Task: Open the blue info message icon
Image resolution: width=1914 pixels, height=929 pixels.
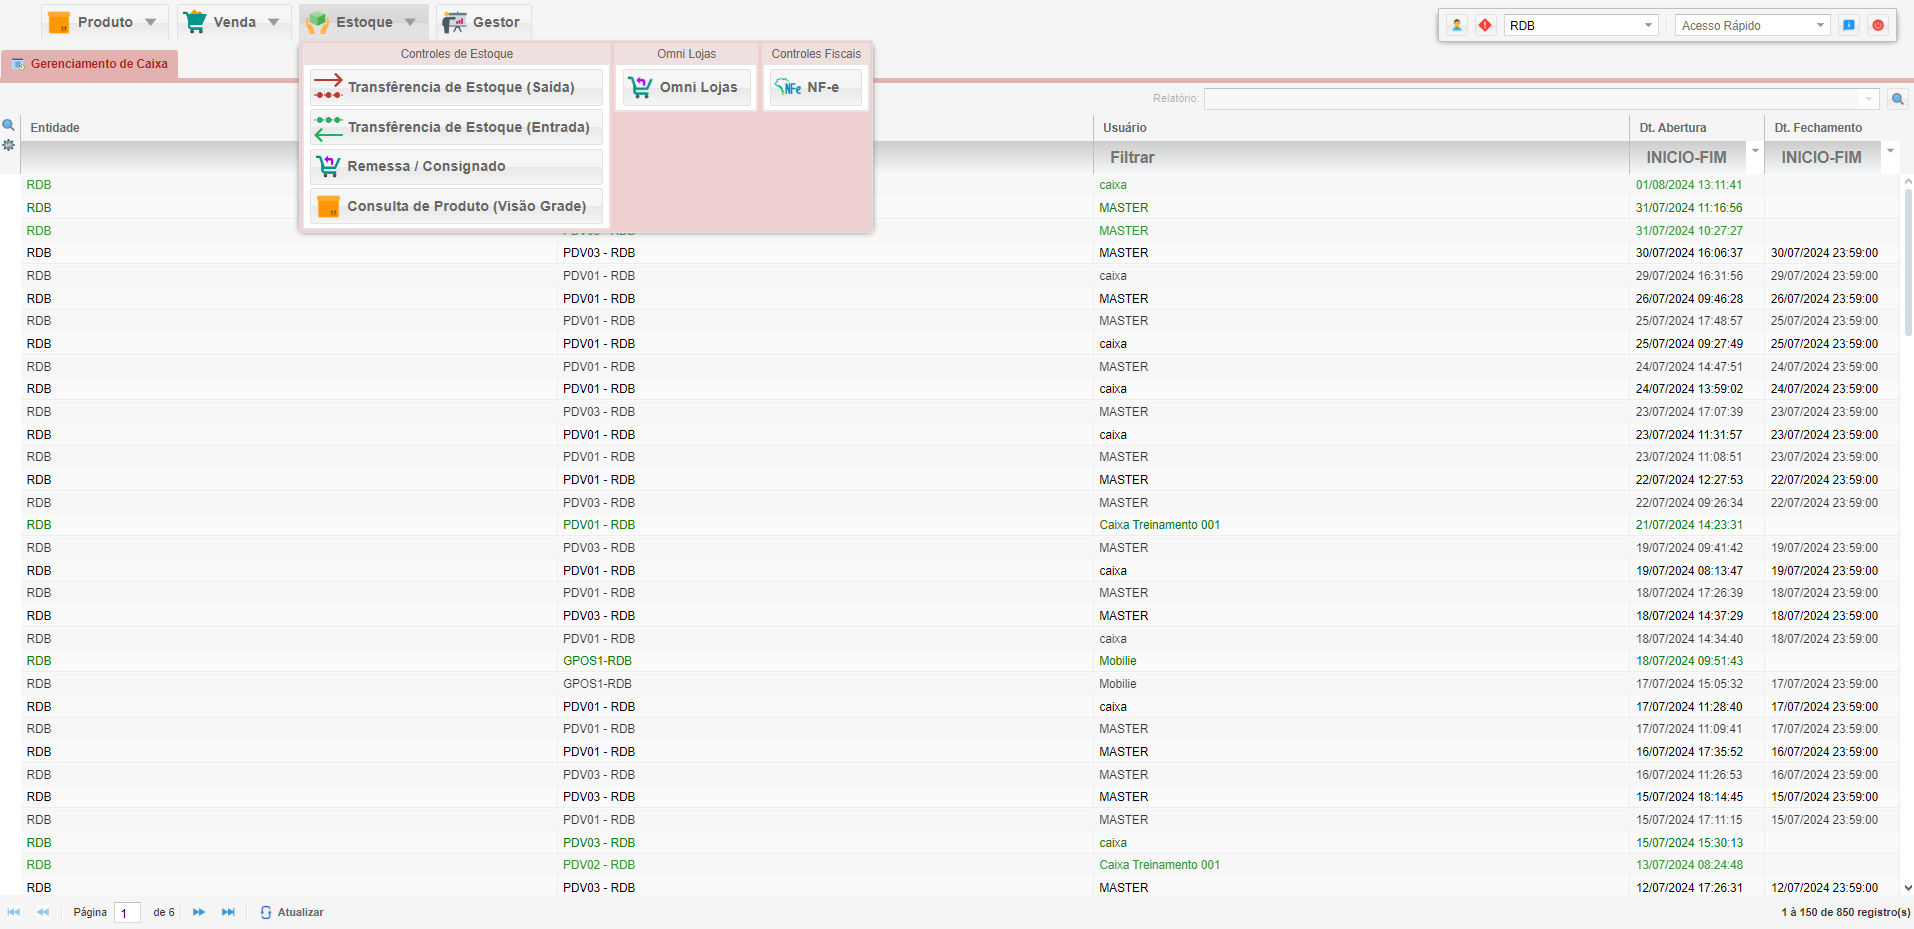Action: pyautogui.click(x=1849, y=25)
